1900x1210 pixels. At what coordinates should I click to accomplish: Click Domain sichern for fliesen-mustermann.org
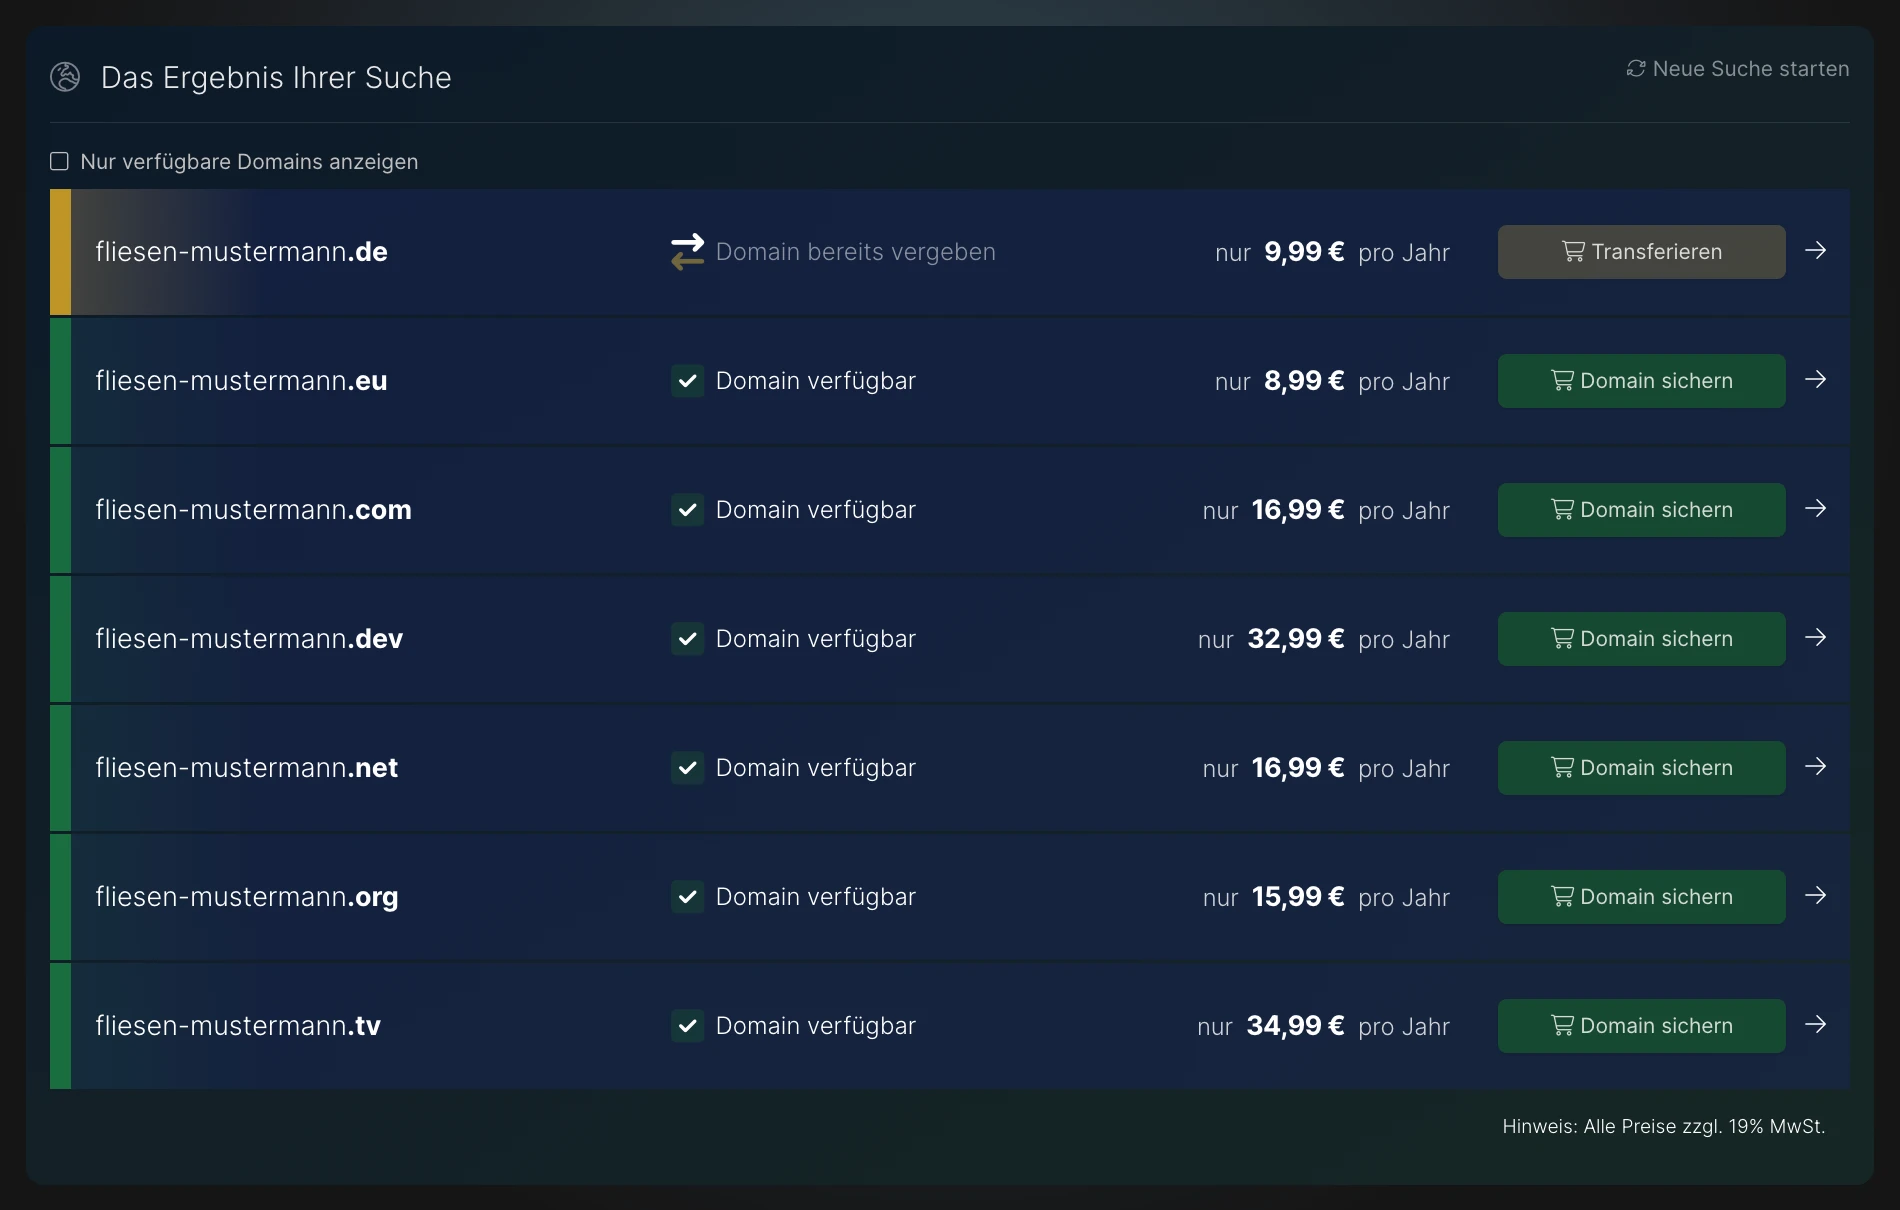(1641, 897)
